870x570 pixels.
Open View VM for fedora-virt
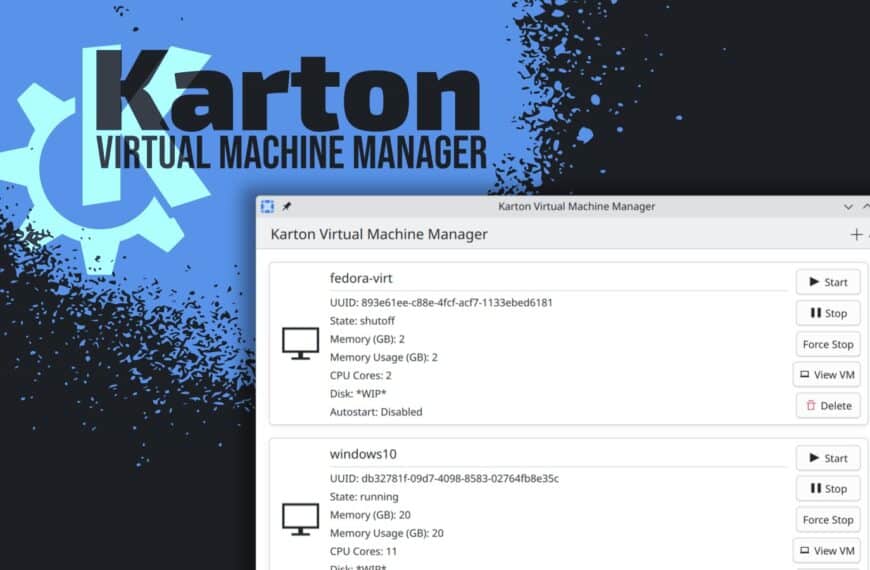(x=827, y=375)
